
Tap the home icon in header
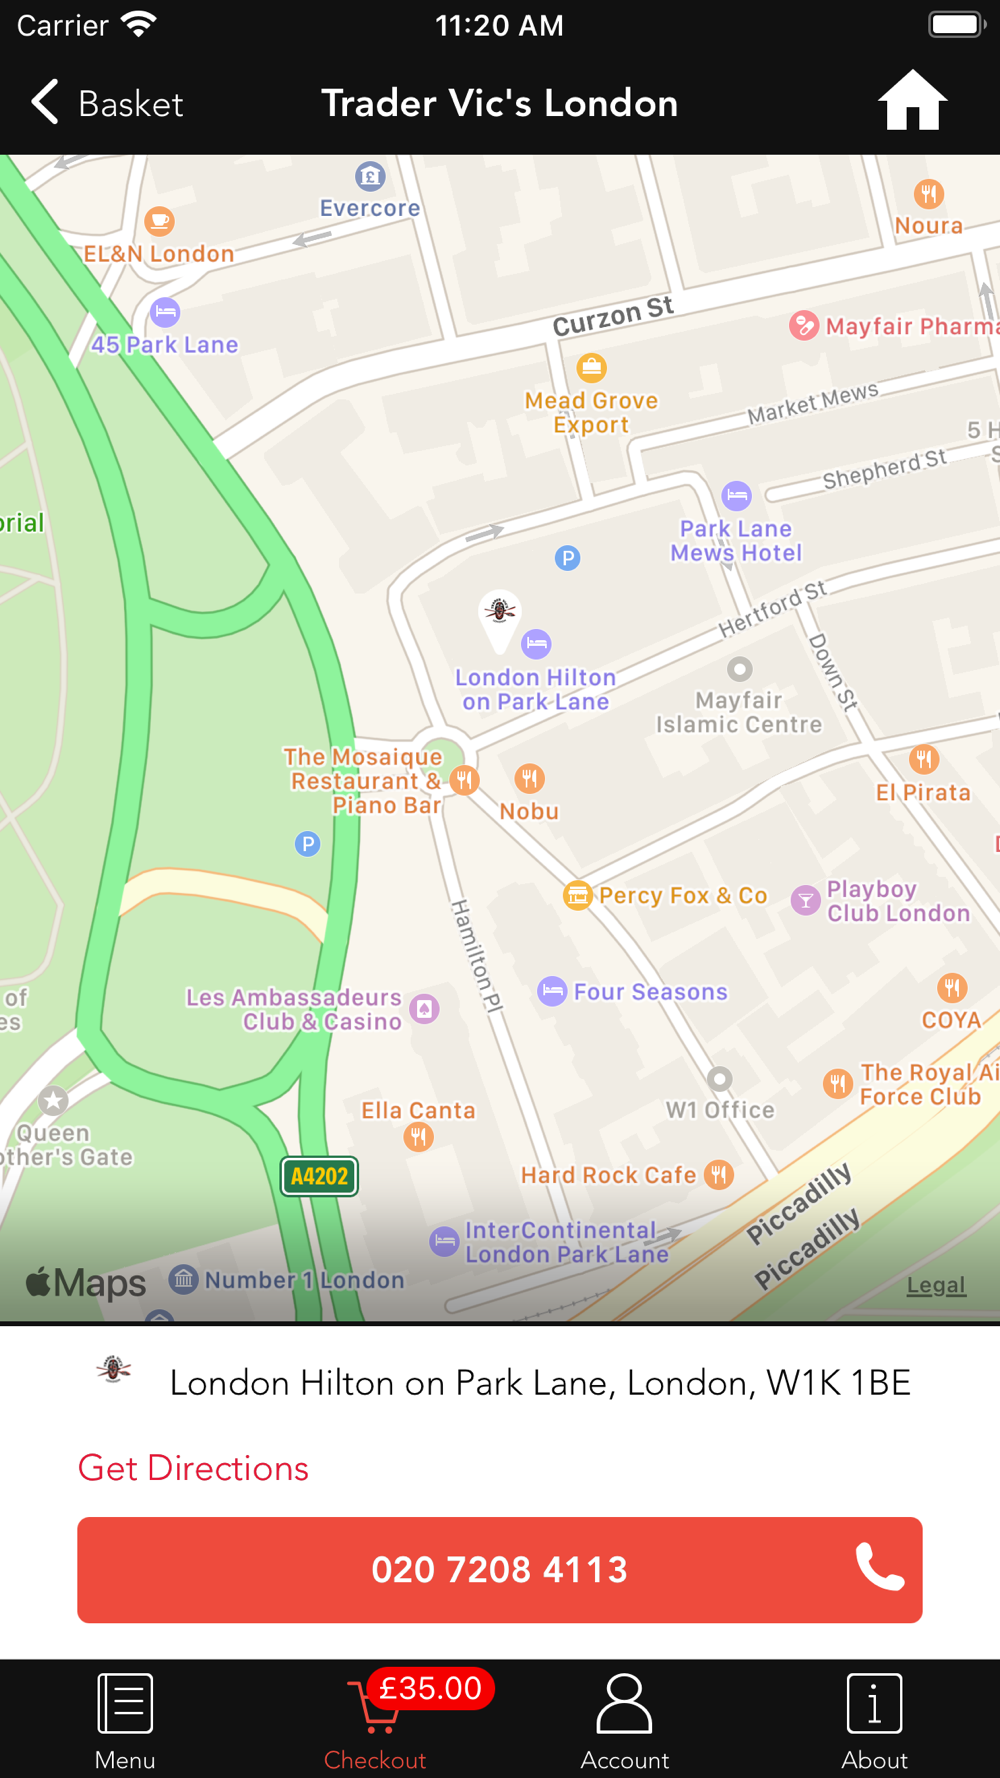coord(912,101)
